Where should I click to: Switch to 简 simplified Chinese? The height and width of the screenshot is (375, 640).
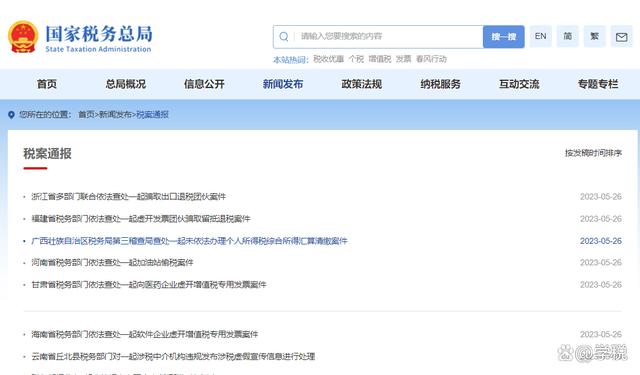(x=567, y=36)
